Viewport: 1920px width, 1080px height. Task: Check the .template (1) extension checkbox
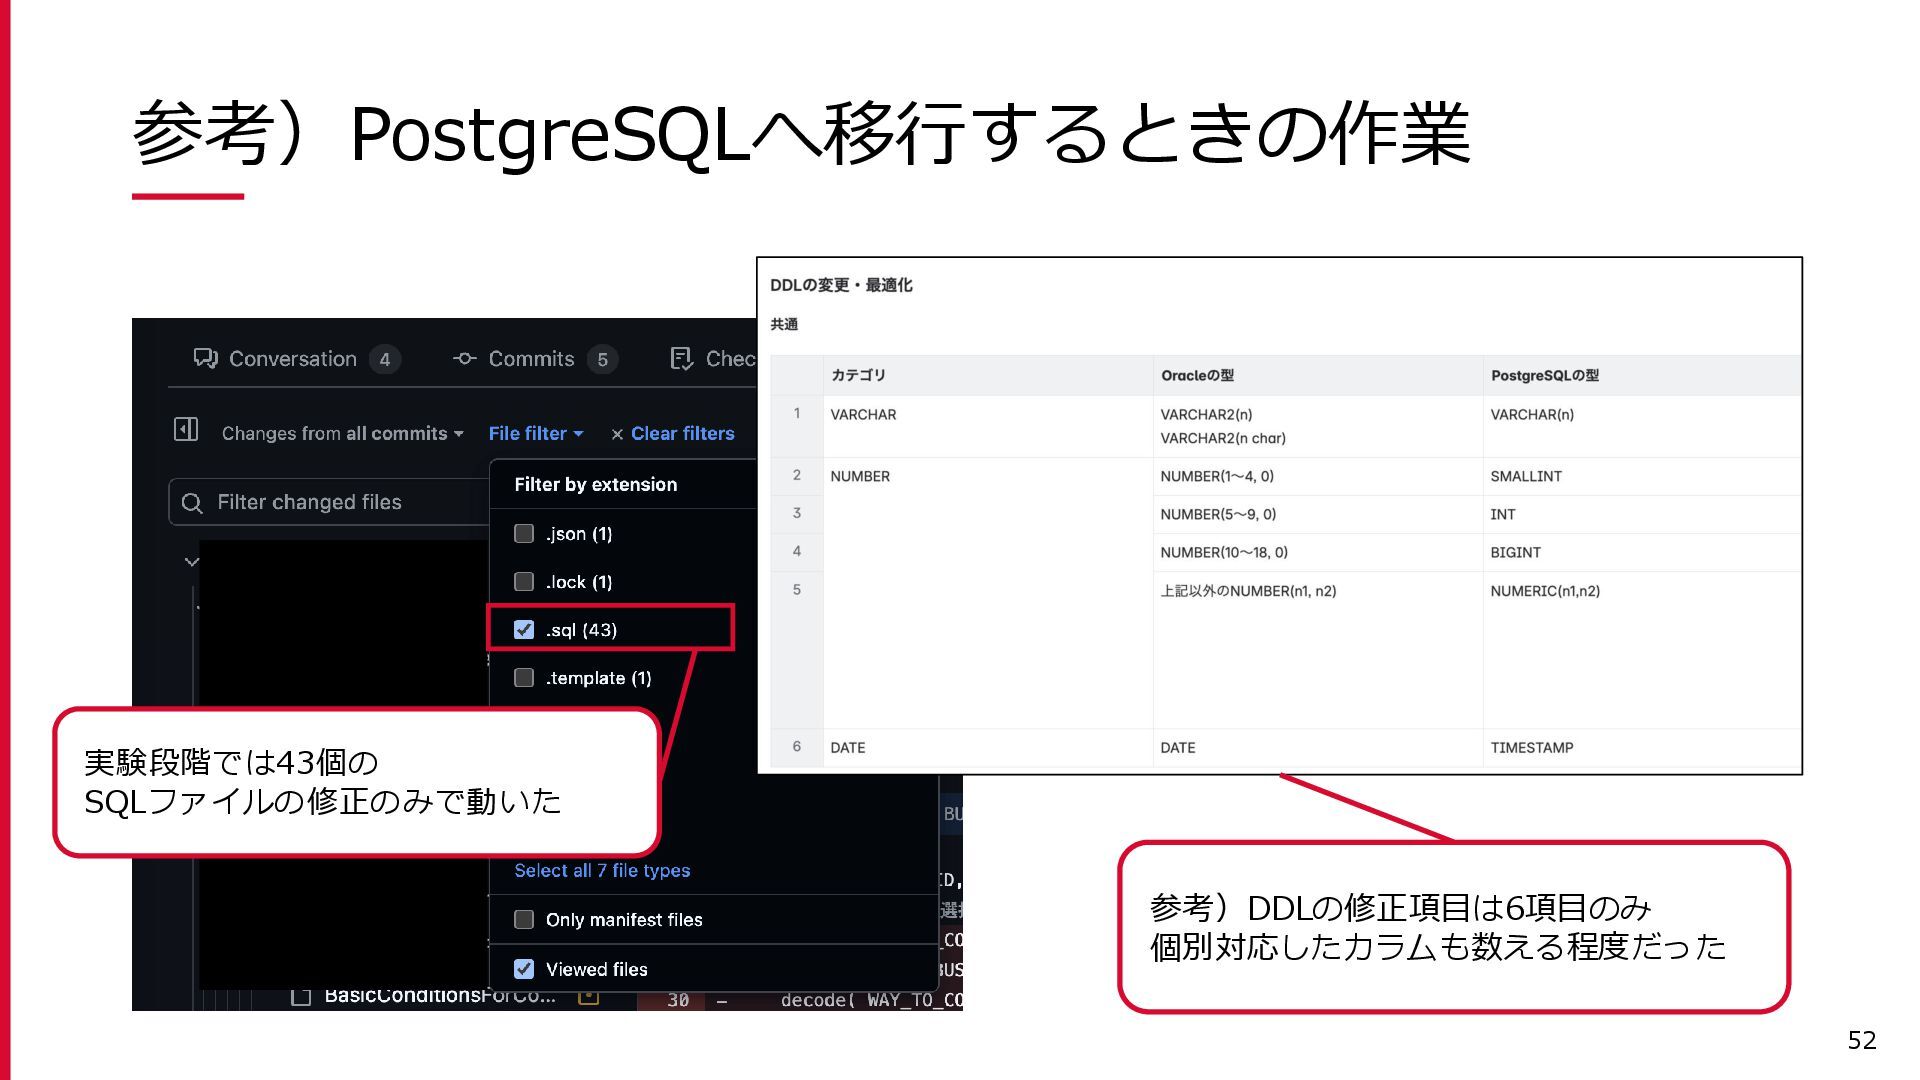point(524,678)
